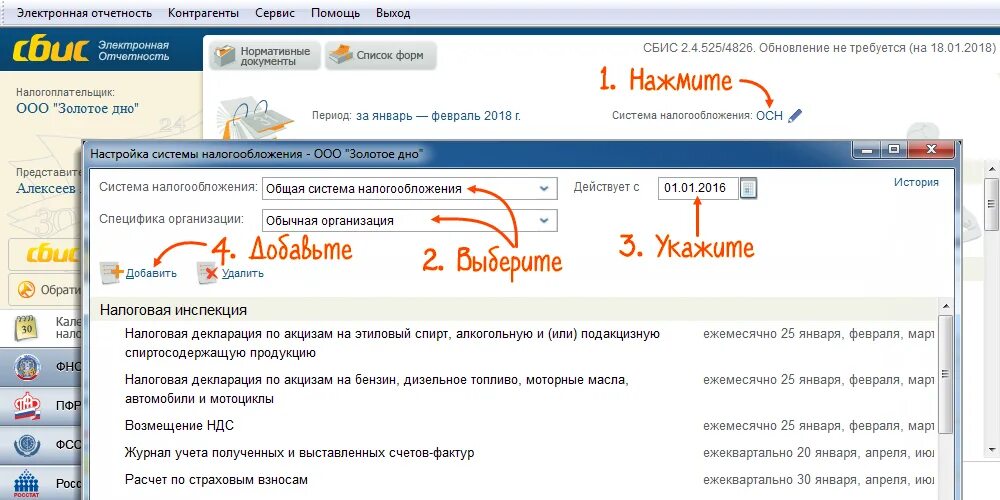Click the Действует с date field
The width and height of the screenshot is (1000, 500).
pyautogui.click(x=698, y=188)
